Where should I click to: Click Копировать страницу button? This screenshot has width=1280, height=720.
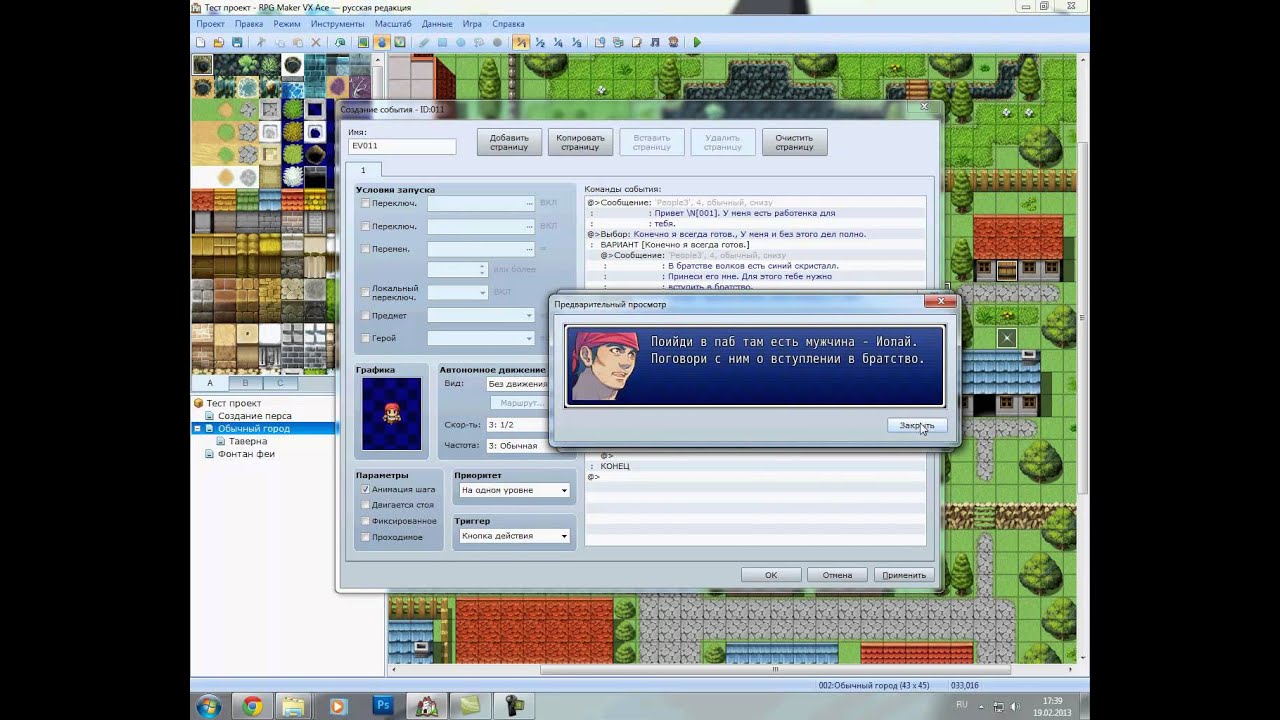pyautogui.click(x=580, y=142)
